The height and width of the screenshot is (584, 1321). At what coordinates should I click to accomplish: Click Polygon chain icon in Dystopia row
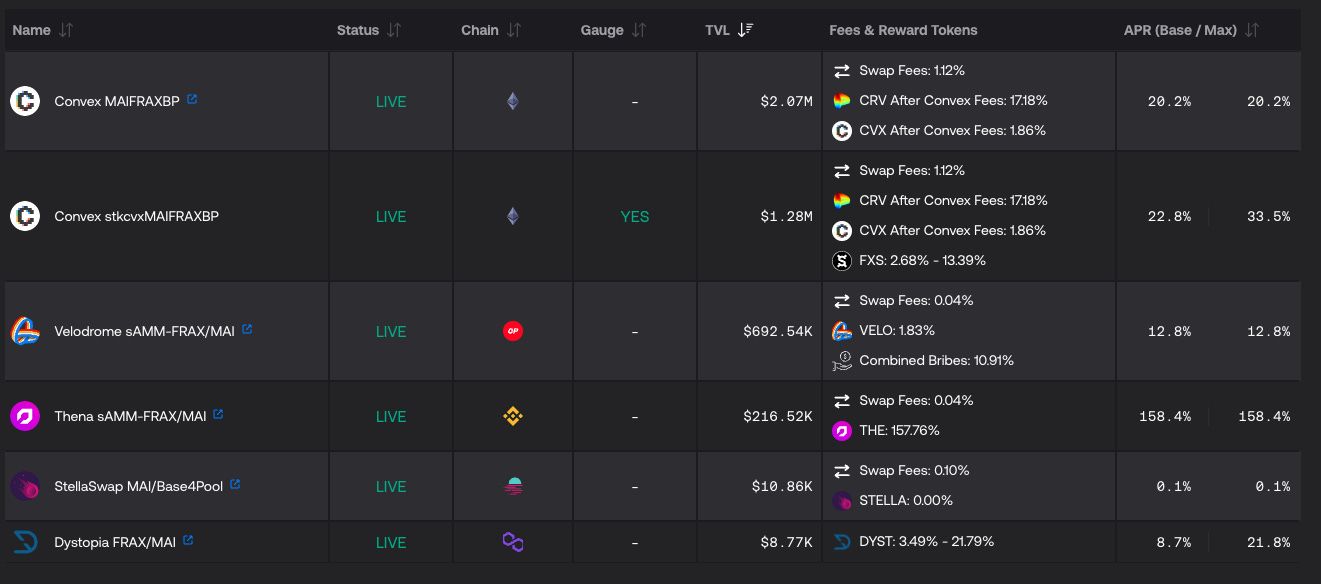512,542
